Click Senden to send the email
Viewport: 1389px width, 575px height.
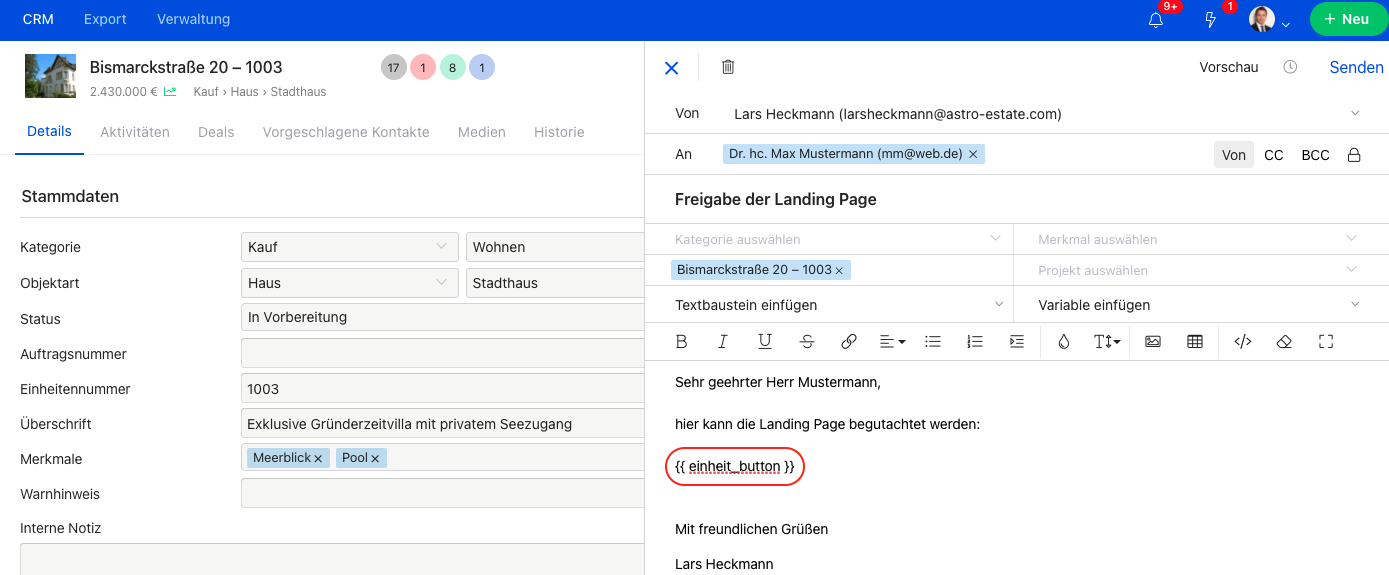(1356, 67)
